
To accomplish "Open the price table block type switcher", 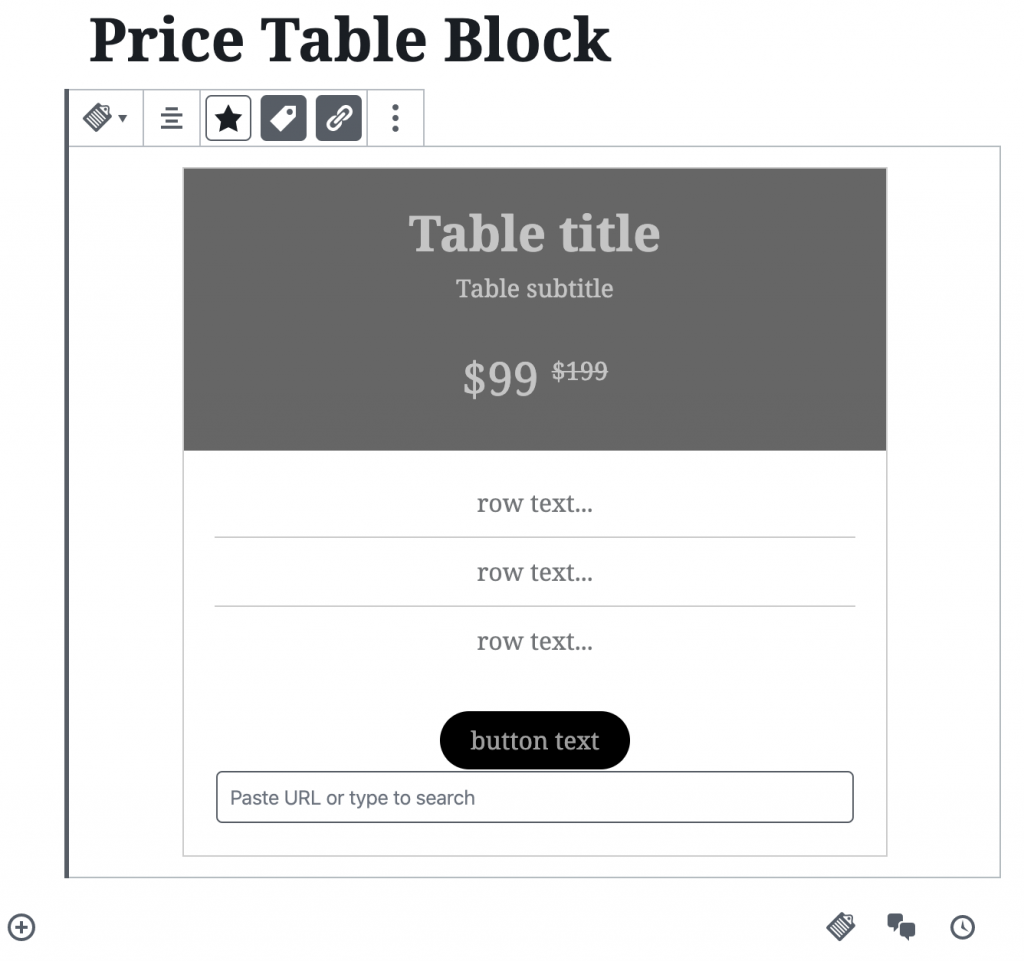I will [105, 118].
